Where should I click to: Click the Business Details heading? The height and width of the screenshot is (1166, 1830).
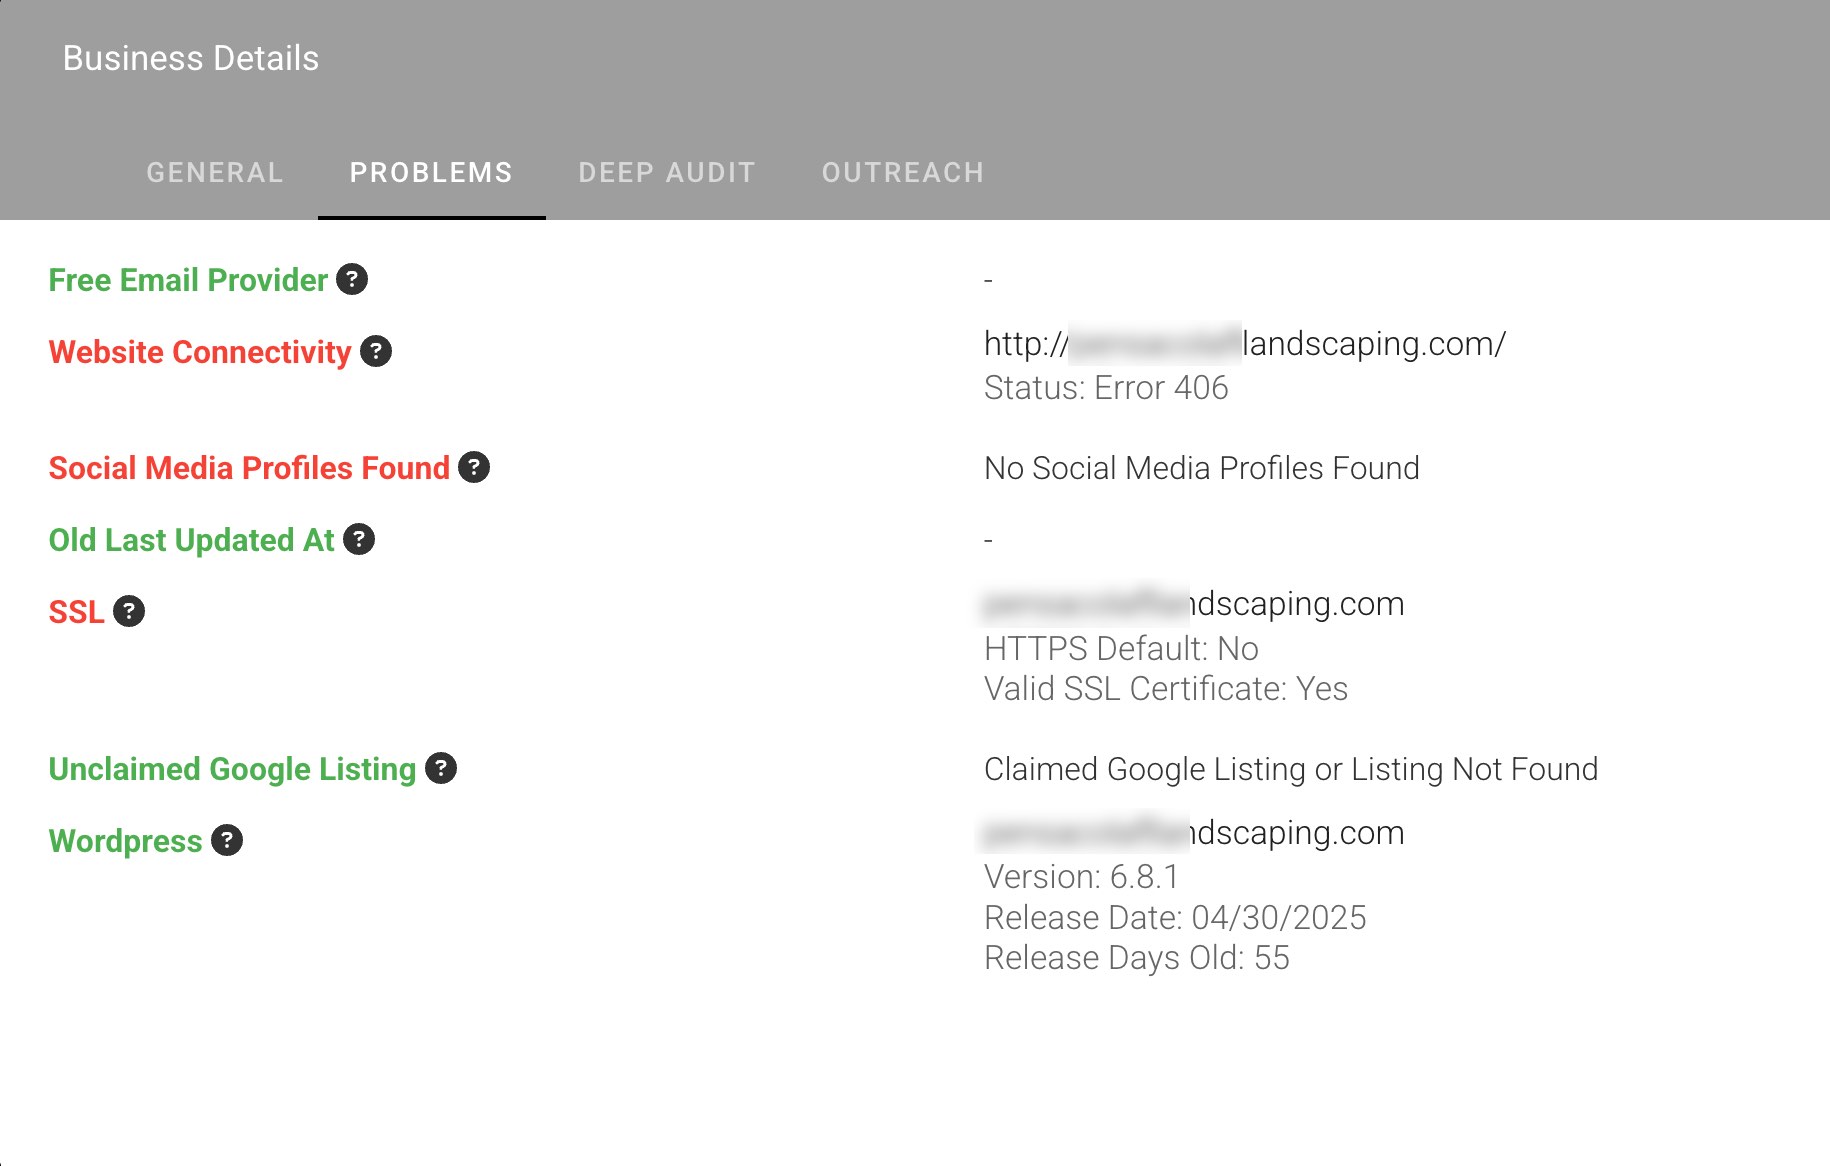click(x=191, y=58)
